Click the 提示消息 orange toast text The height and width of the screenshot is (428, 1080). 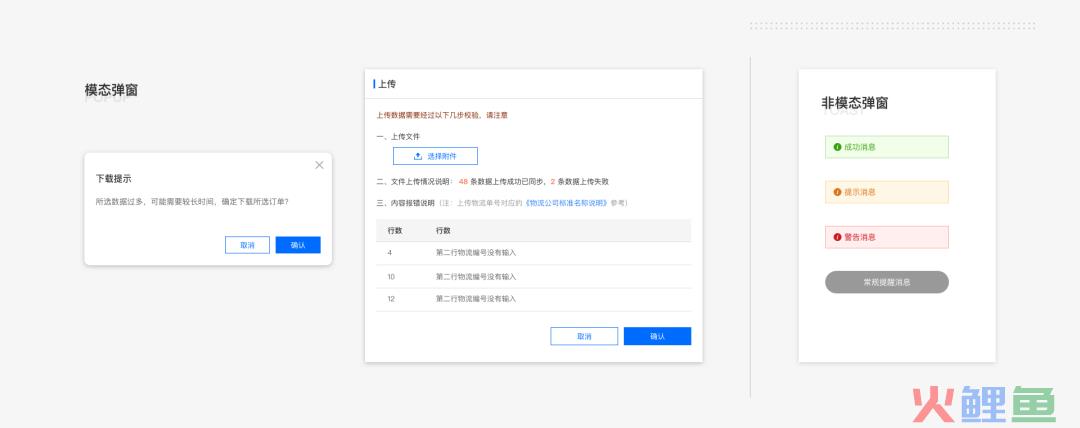click(860, 192)
